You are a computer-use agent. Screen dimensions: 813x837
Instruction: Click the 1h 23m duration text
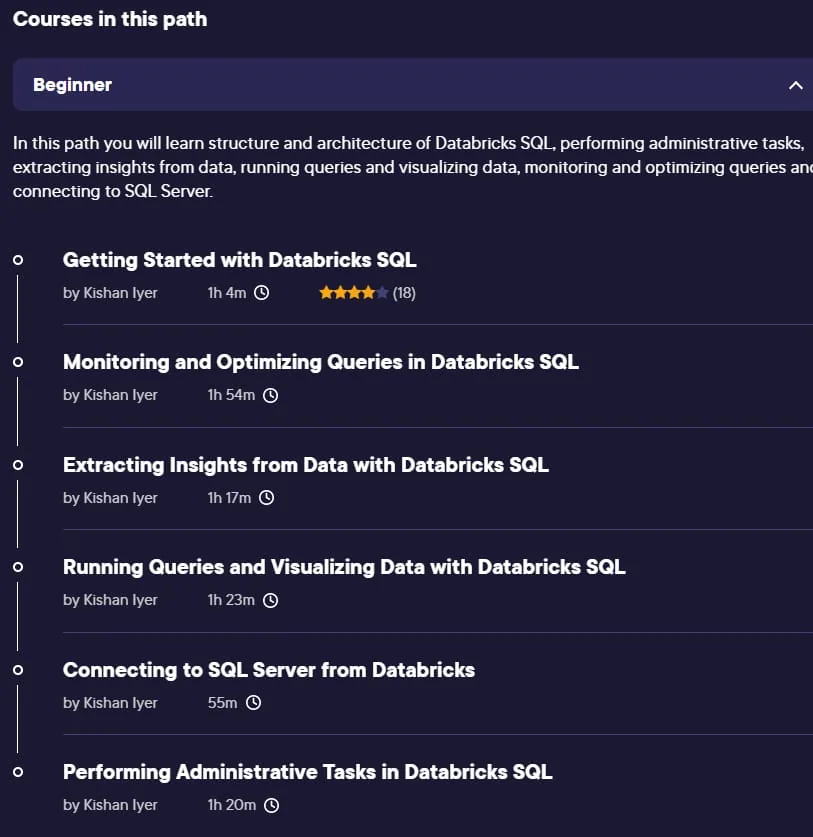[x=231, y=600]
